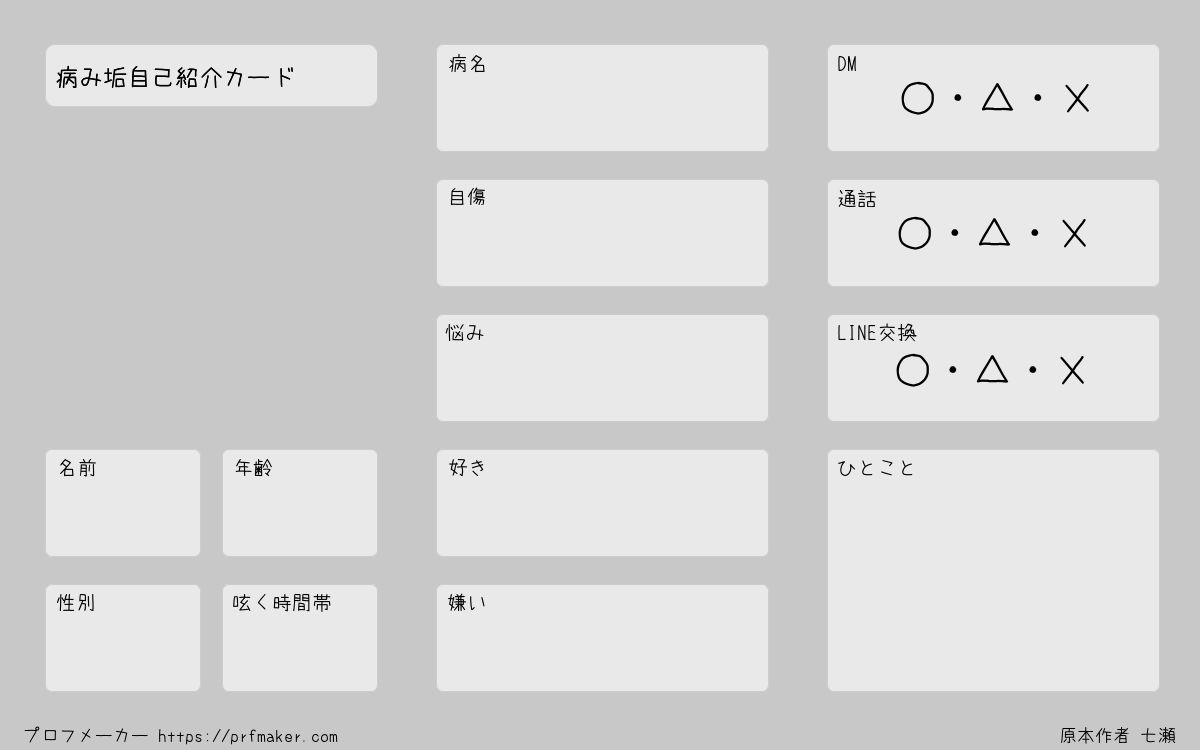
Task: Open the prfmaker.com URL text
Action: pyautogui.click(x=248, y=737)
